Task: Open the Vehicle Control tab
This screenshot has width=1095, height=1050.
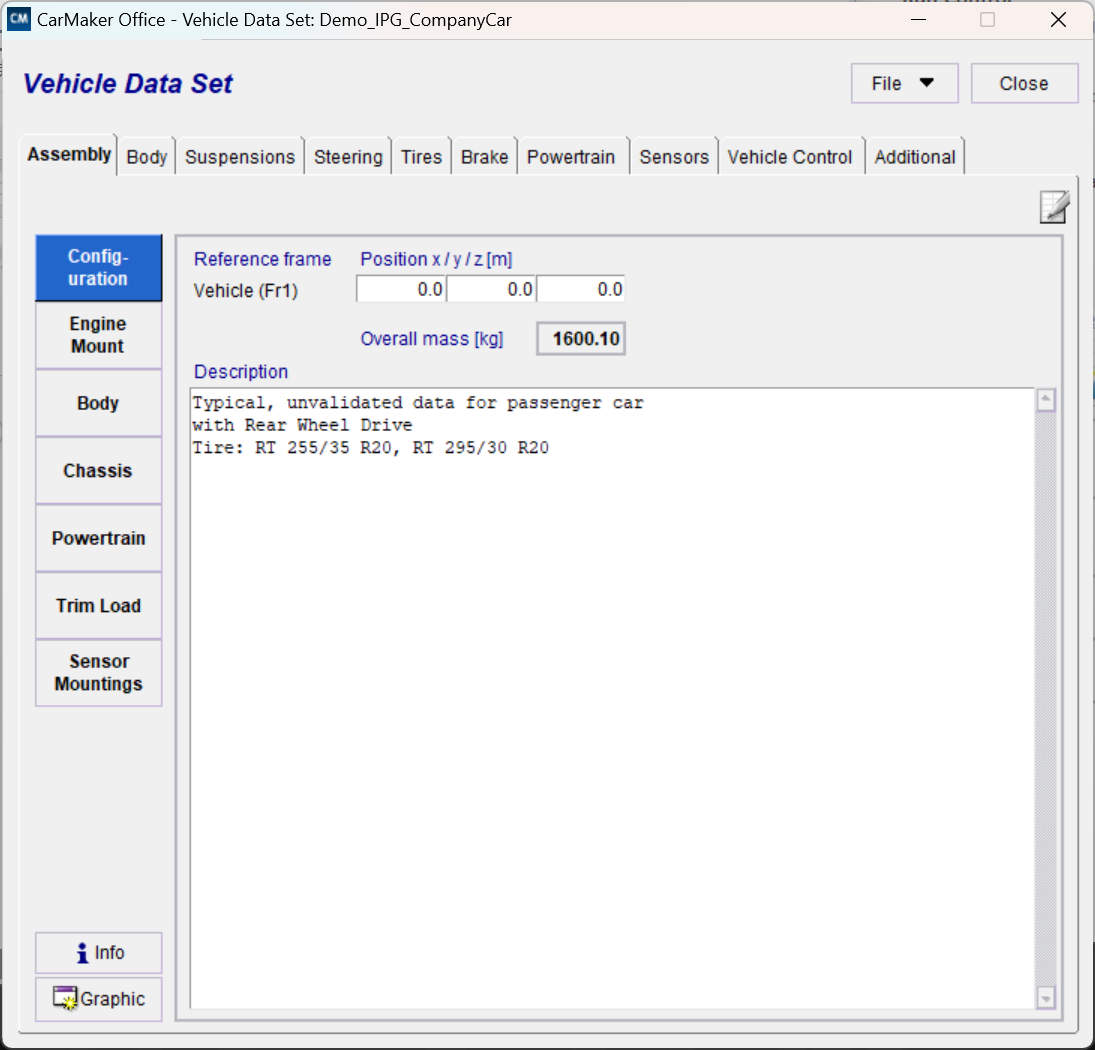Action: (x=790, y=157)
